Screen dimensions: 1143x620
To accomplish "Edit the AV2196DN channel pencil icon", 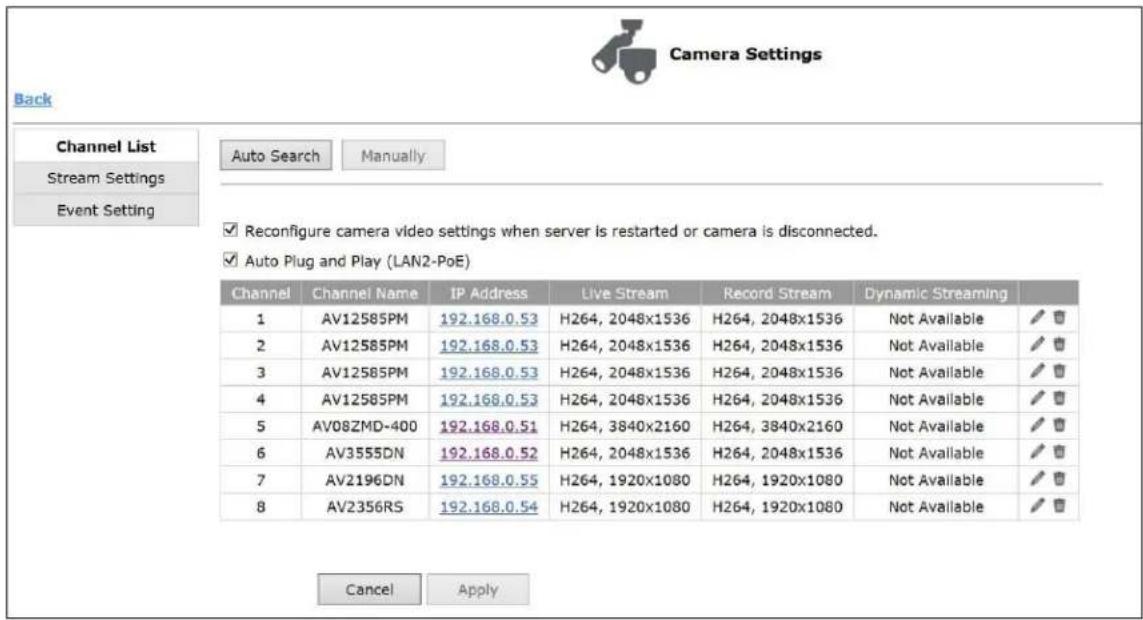I will 1037,479.
